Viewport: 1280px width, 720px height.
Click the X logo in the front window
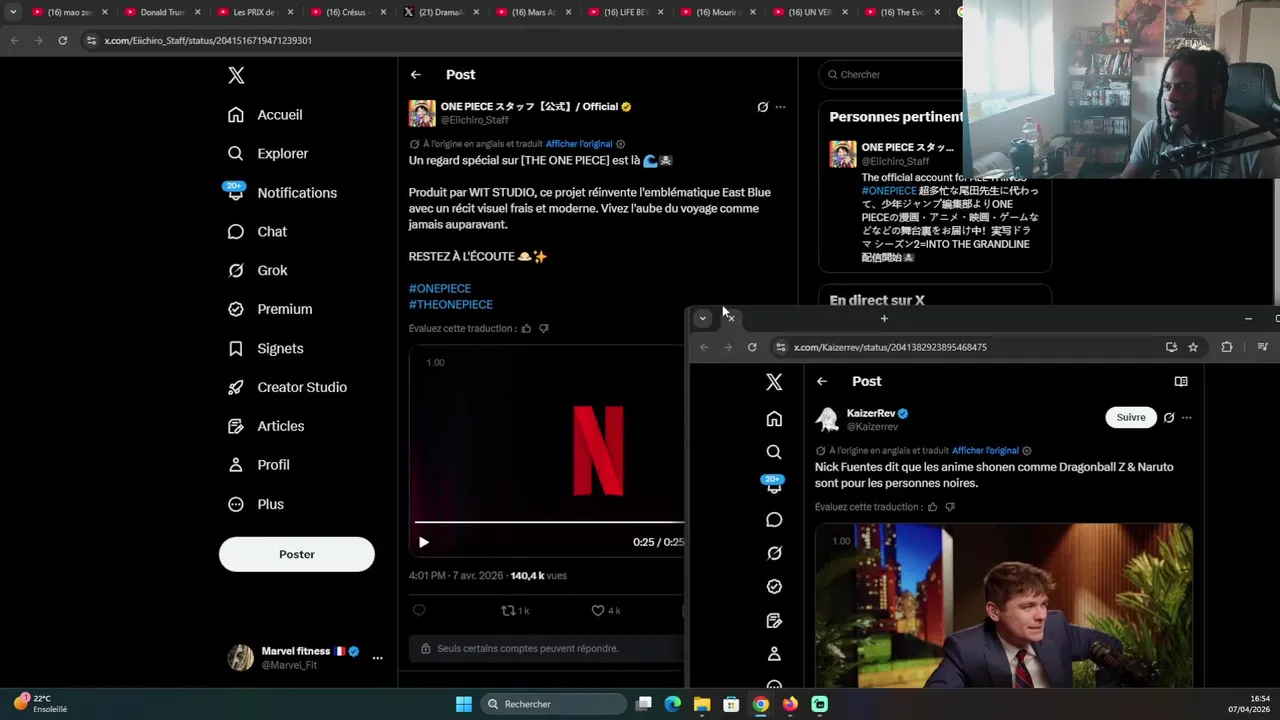coord(774,382)
